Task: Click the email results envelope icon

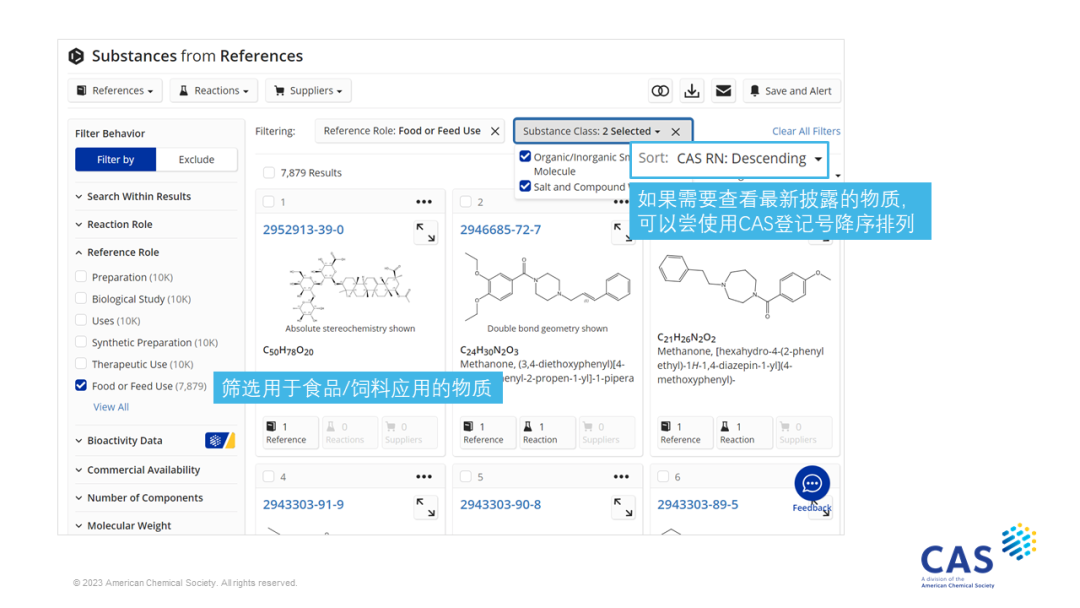Action: (723, 91)
